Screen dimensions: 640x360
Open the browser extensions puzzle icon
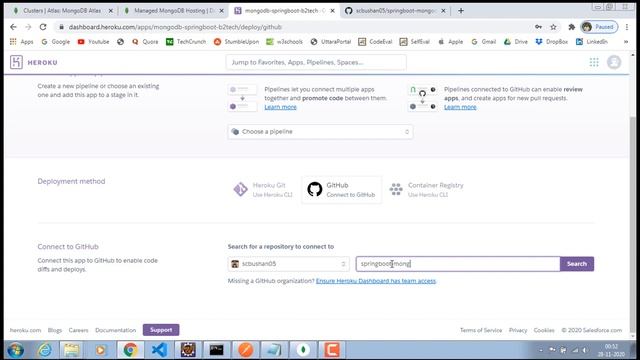coord(571,27)
